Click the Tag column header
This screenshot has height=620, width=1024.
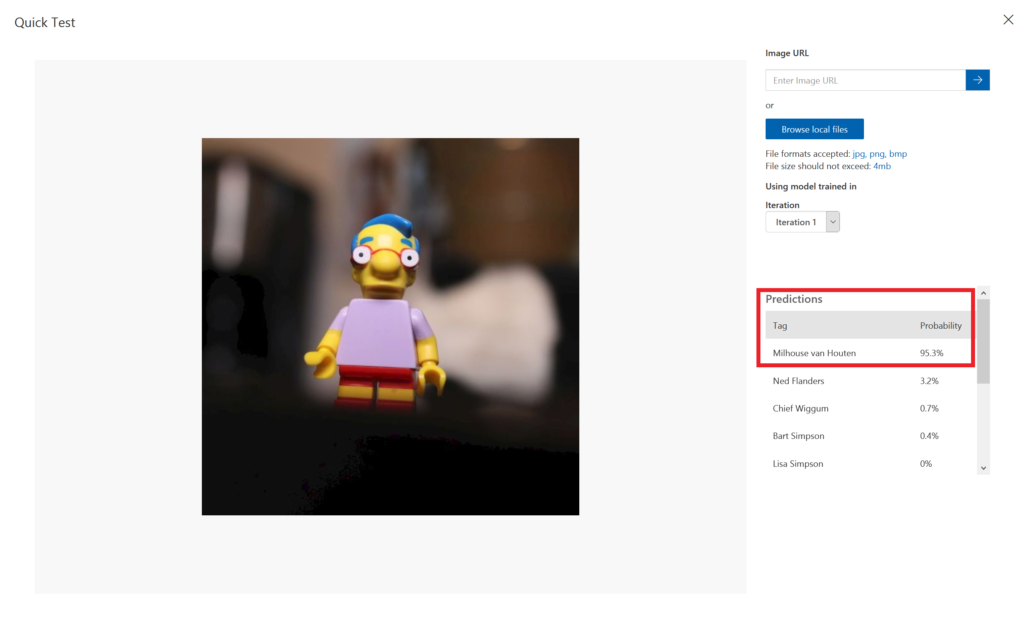tap(780, 325)
